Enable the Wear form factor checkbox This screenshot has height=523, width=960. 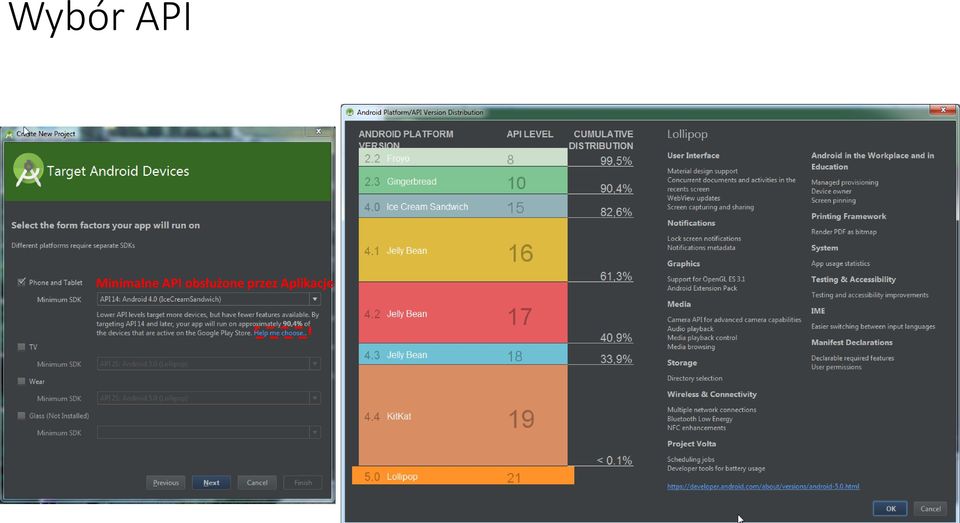pyautogui.click(x=21, y=381)
